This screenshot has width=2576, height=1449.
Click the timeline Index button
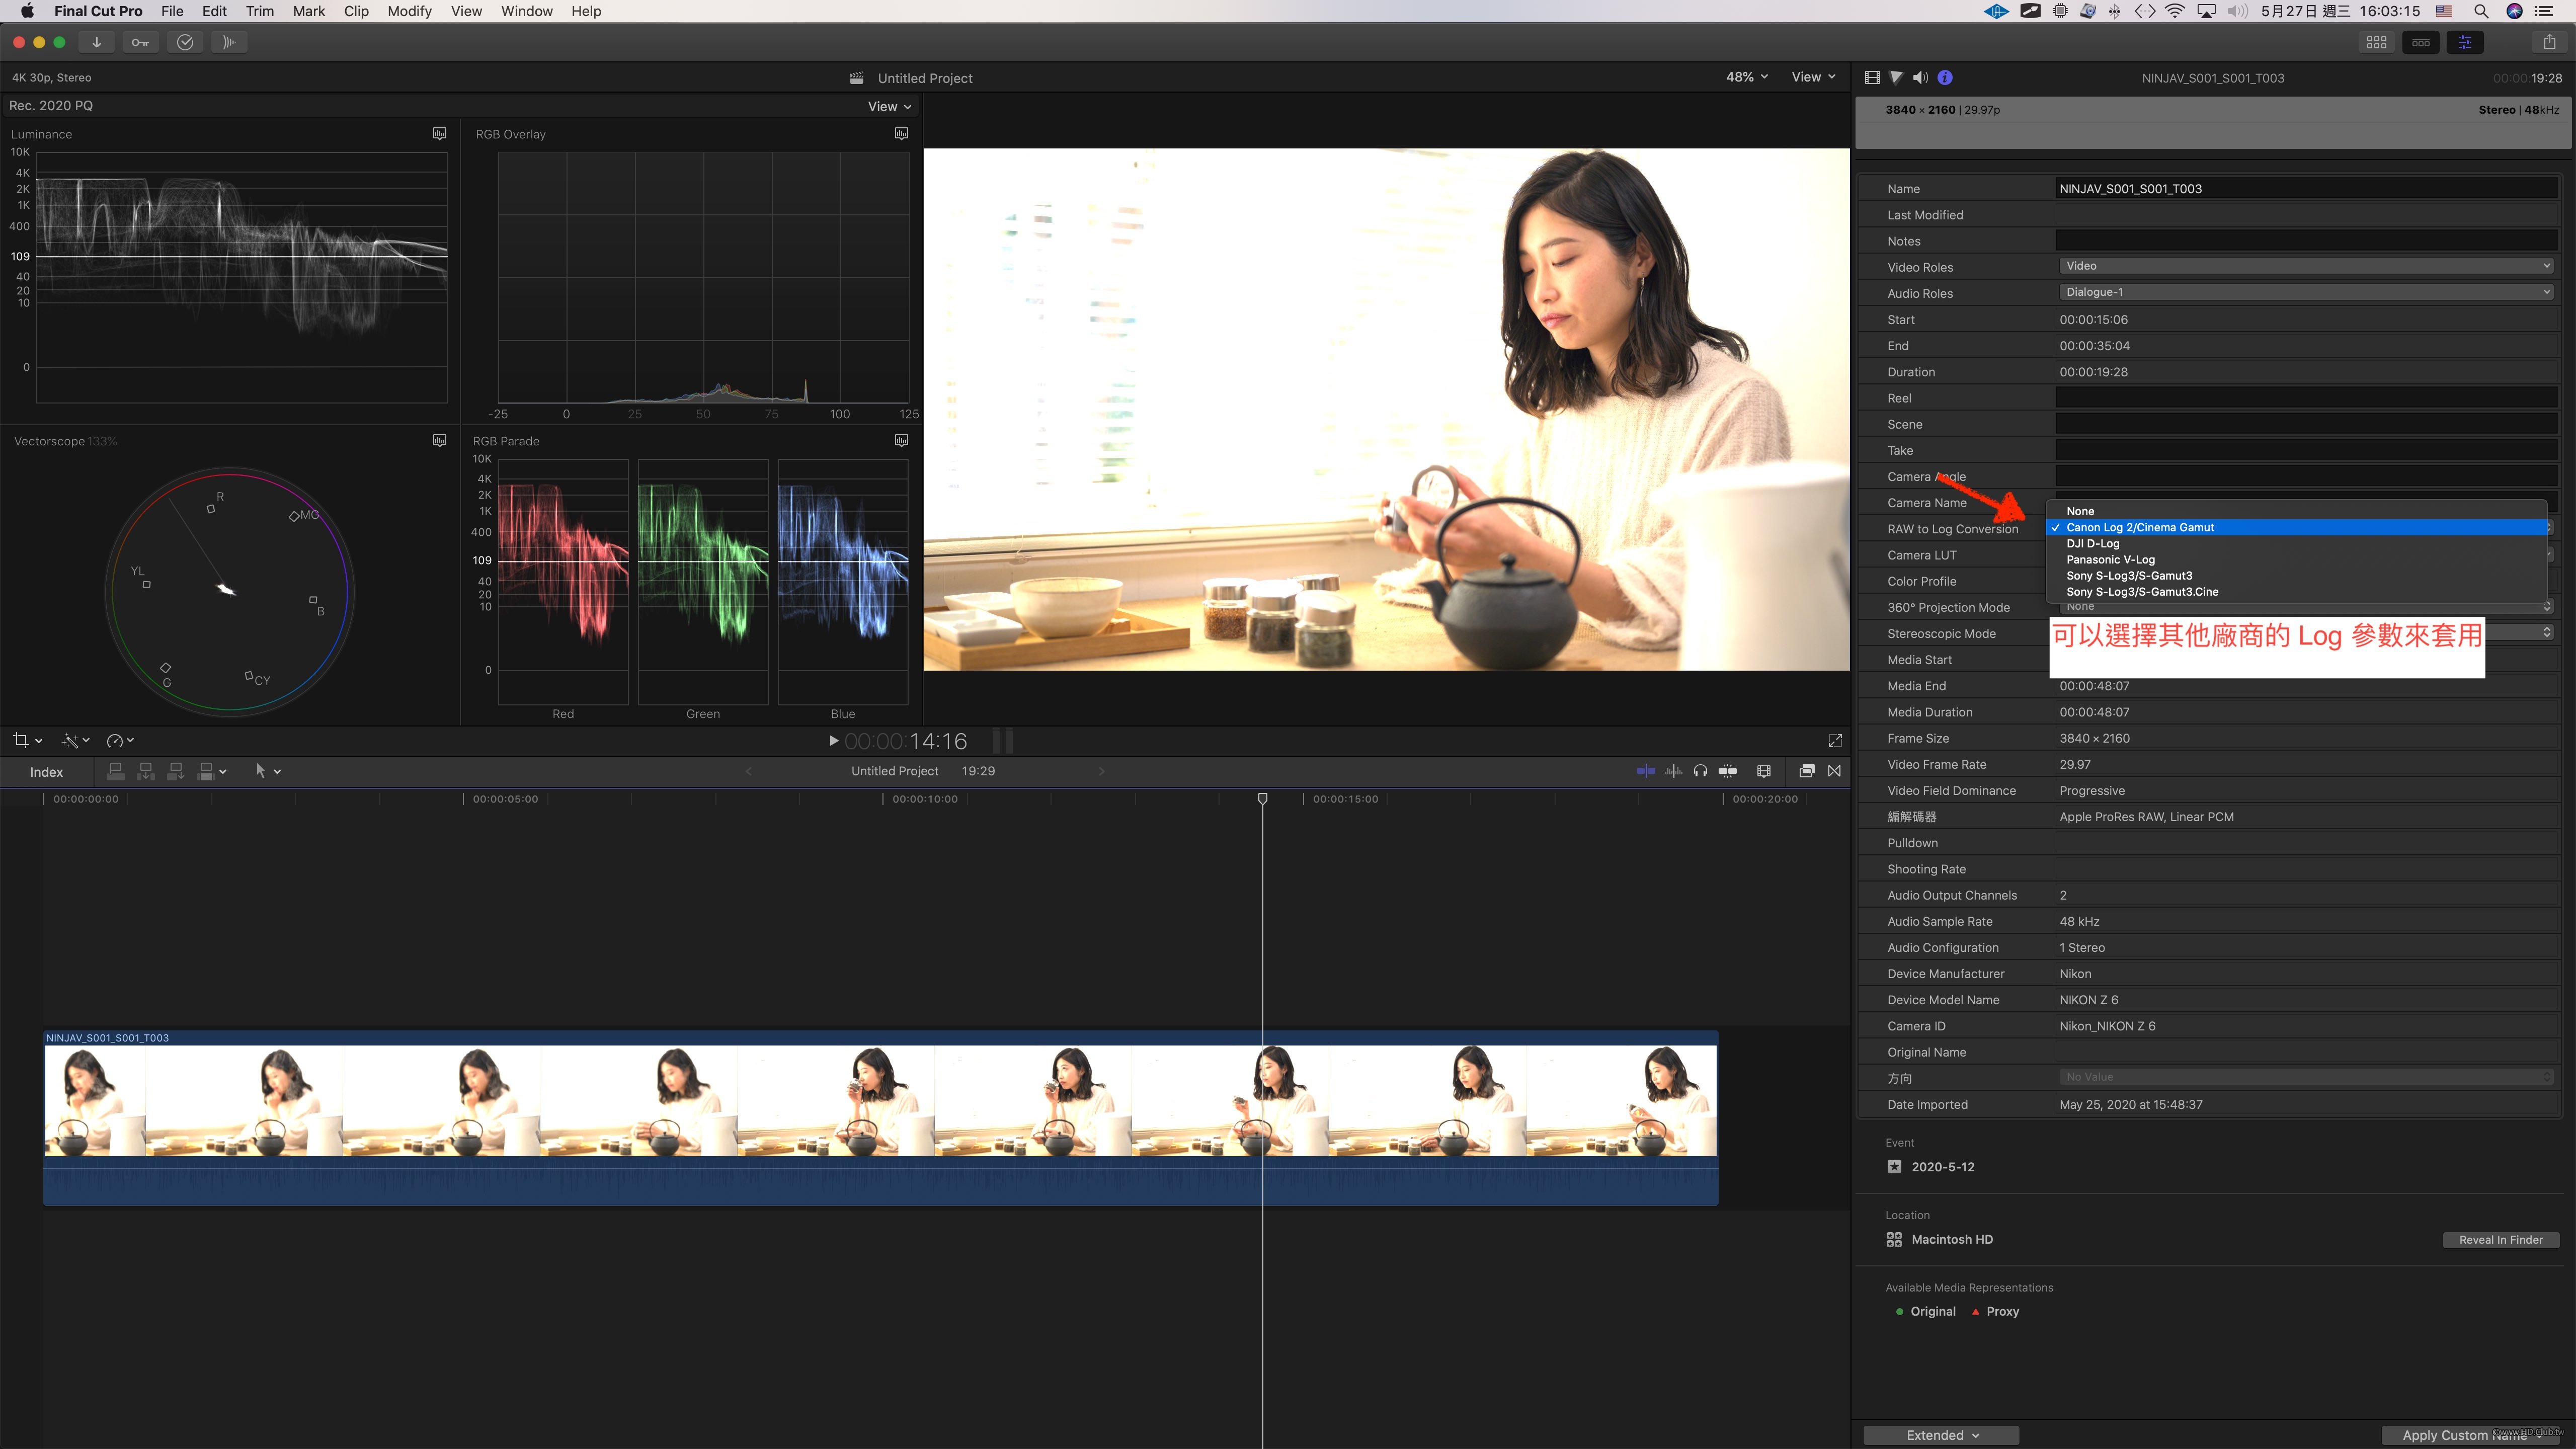(46, 772)
